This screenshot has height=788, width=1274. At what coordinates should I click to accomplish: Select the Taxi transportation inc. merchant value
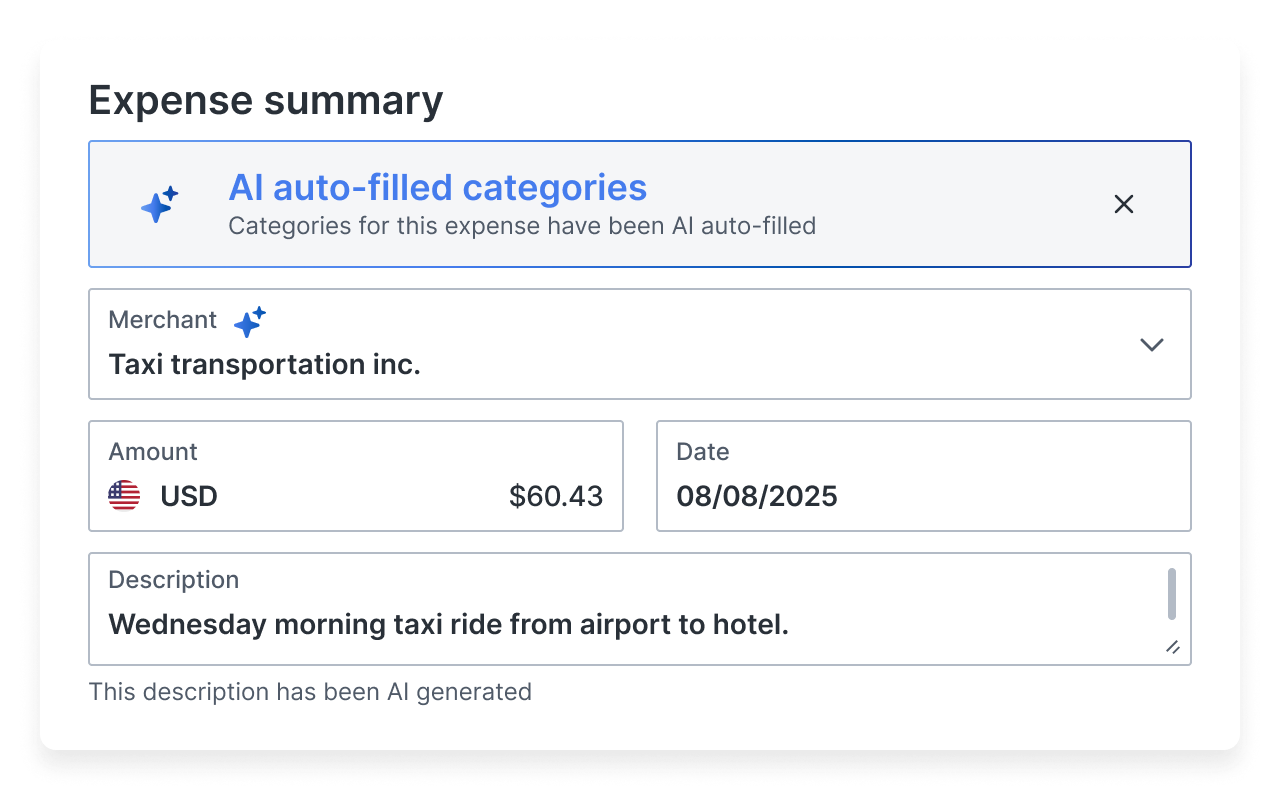click(x=264, y=364)
